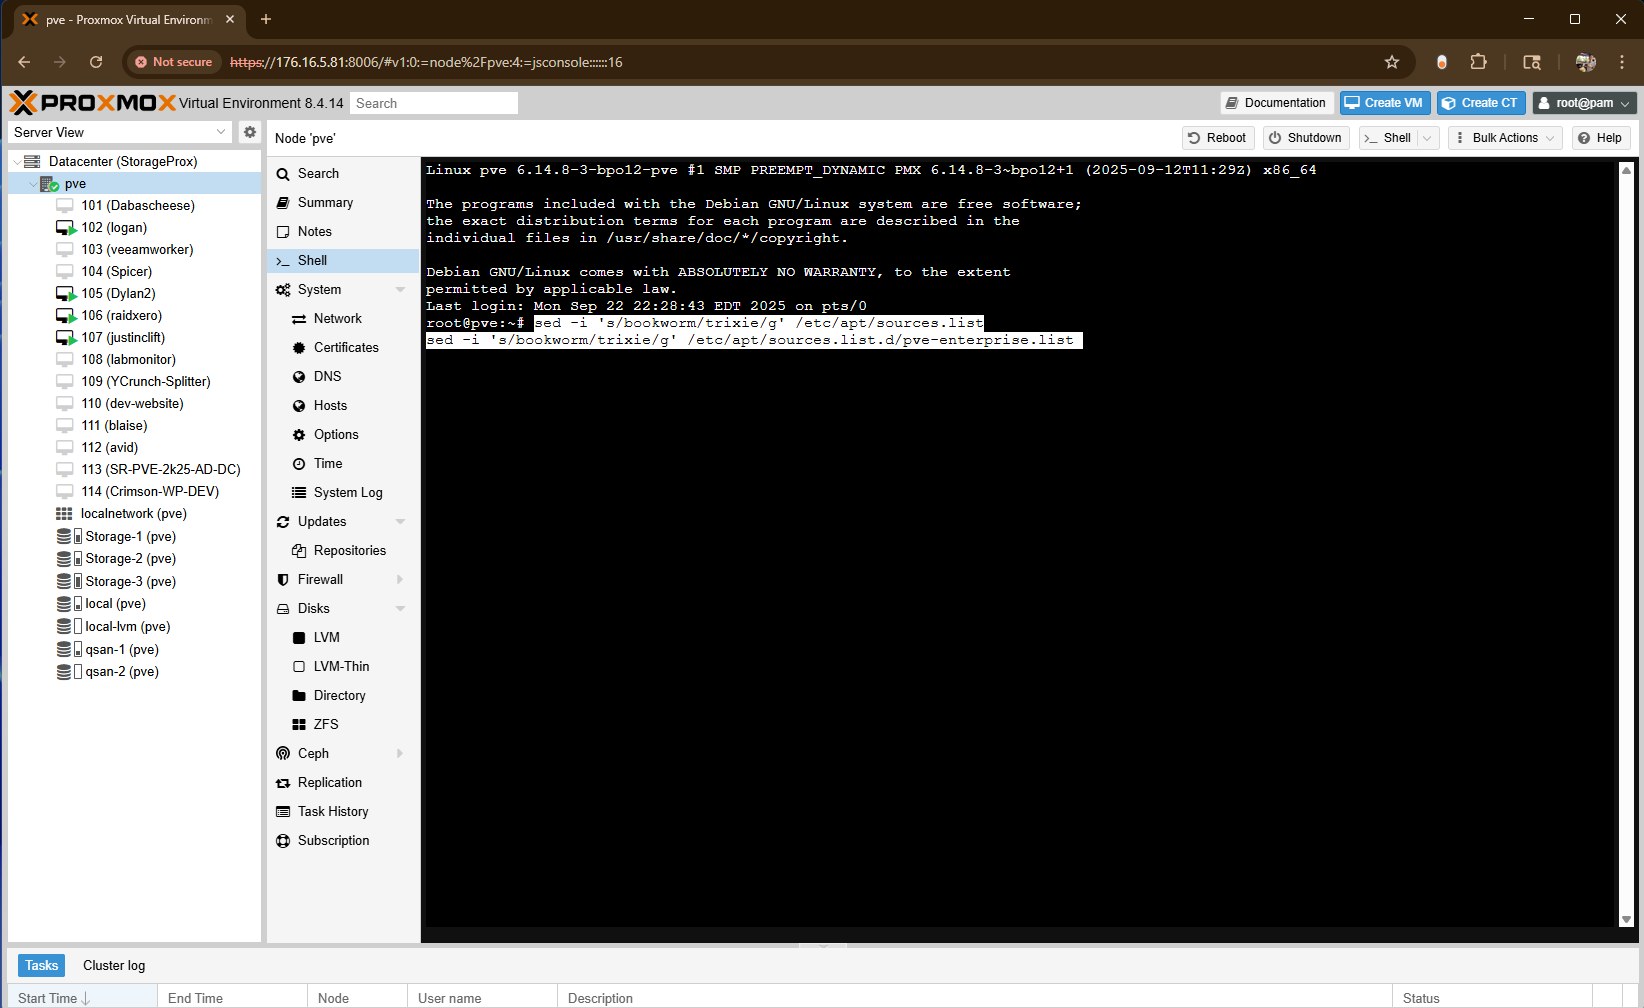
Task: Open the browser extensions puzzle icon
Action: click(x=1478, y=62)
